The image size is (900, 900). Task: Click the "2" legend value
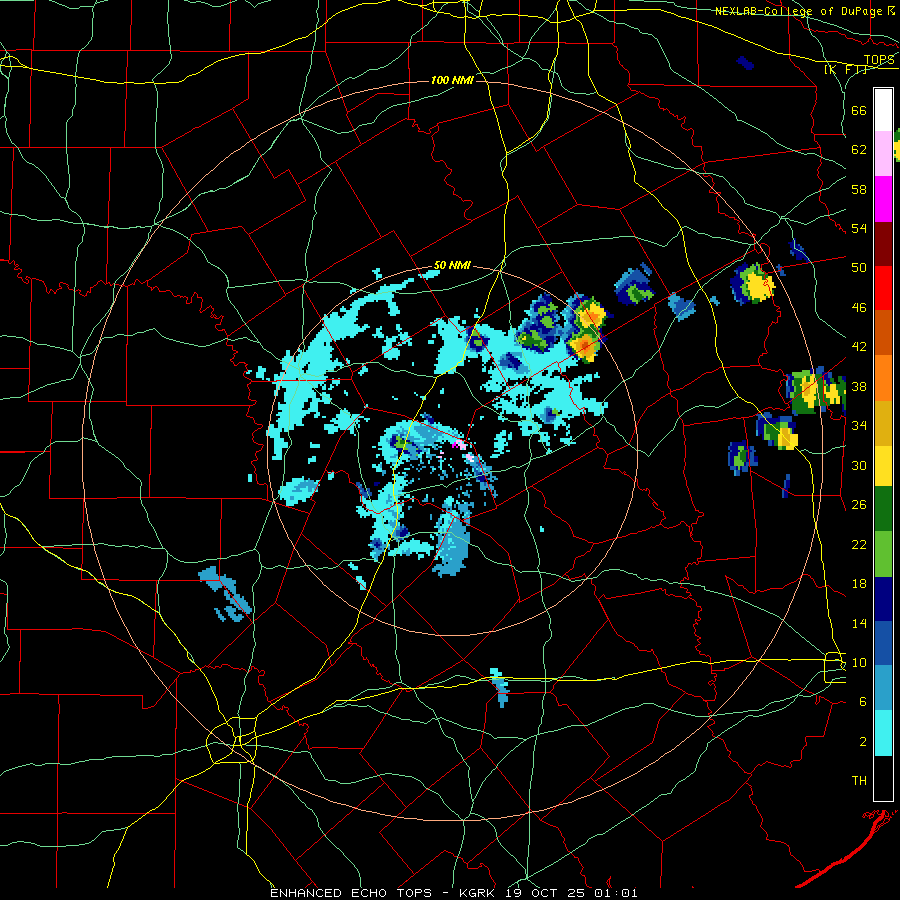(863, 742)
